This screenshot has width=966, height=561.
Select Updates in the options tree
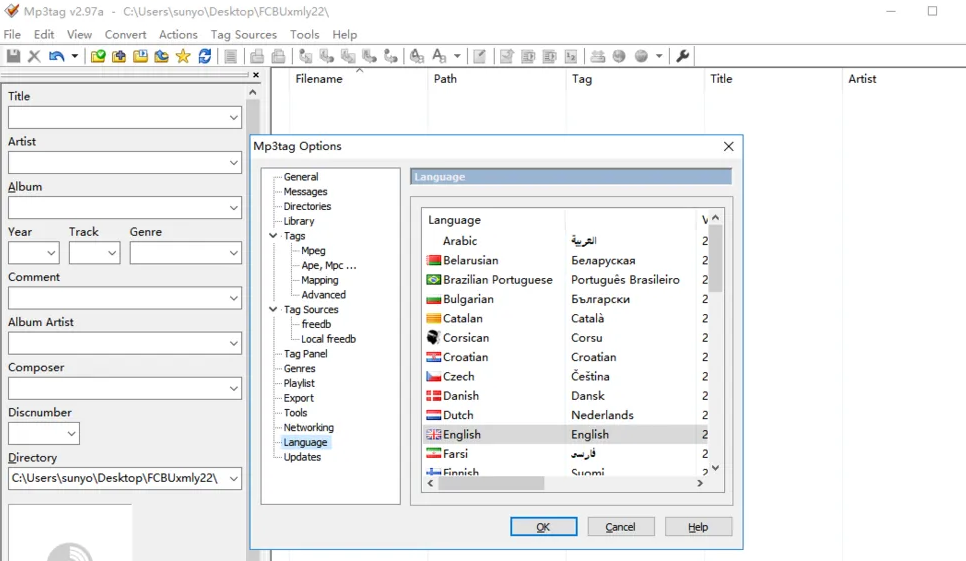click(302, 457)
